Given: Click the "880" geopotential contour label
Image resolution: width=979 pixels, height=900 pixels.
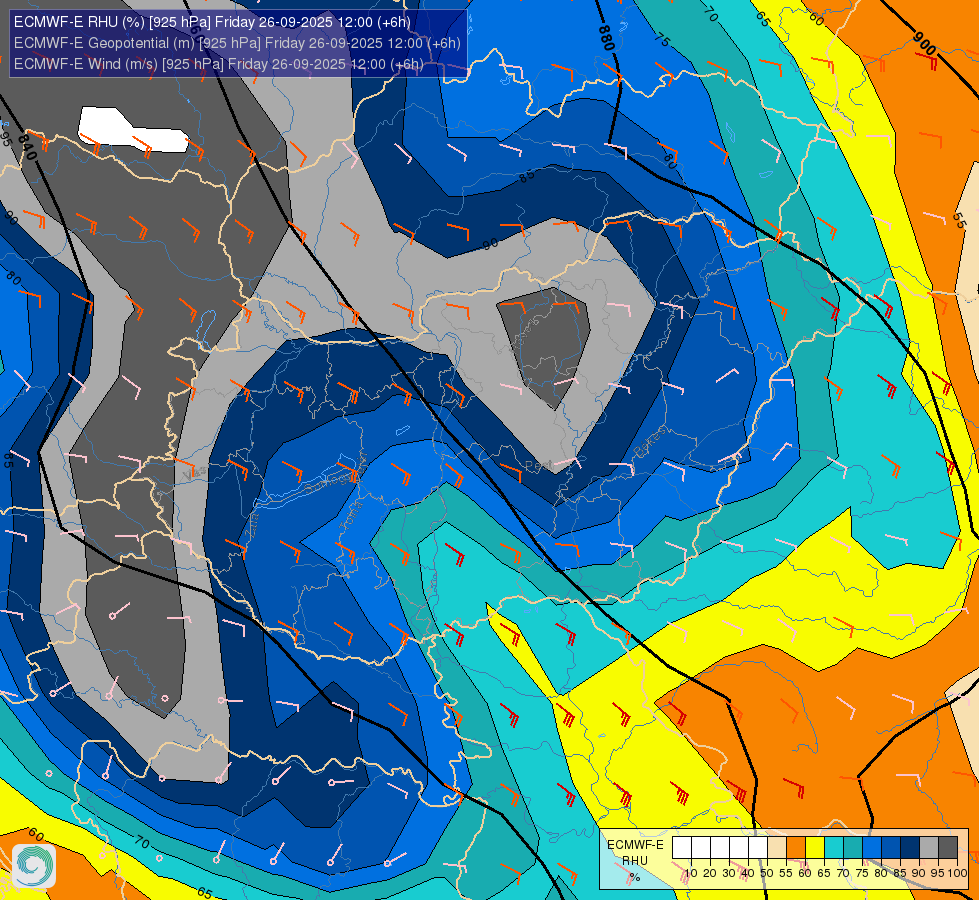Looking at the screenshot, I should pos(606,38).
